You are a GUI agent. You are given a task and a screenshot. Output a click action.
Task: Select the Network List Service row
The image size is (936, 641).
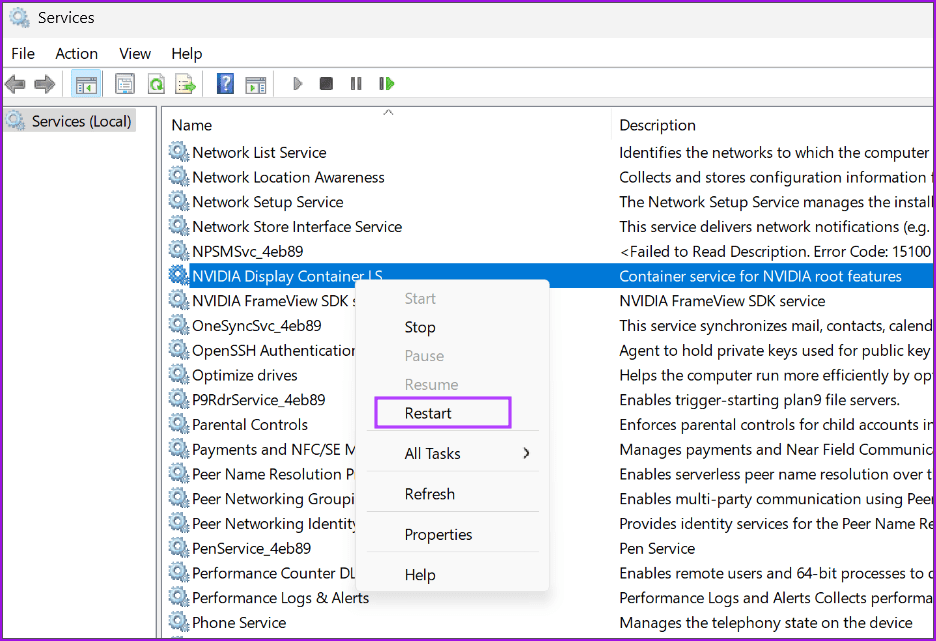tap(259, 152)
